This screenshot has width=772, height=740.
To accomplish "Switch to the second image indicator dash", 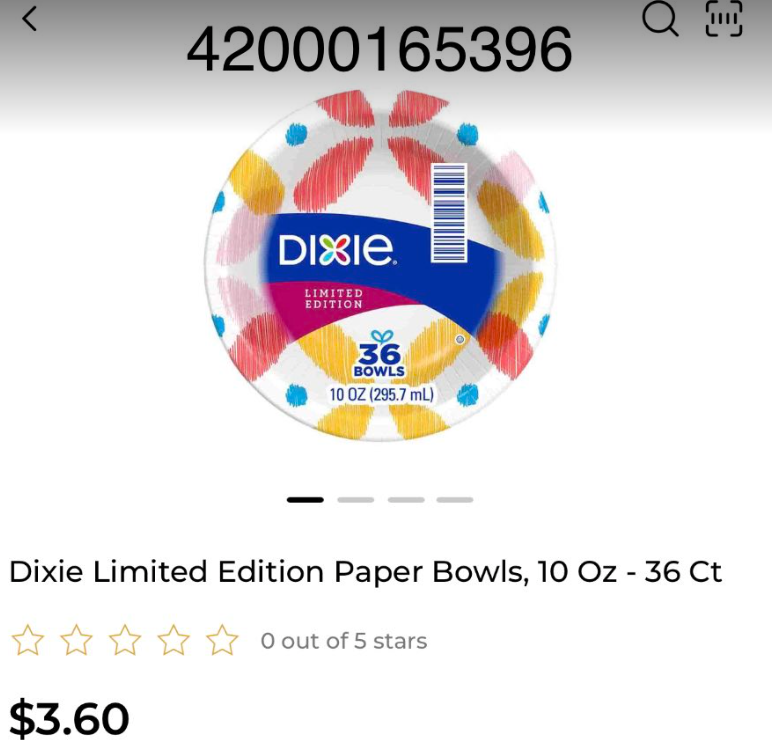I will [355, 500].
